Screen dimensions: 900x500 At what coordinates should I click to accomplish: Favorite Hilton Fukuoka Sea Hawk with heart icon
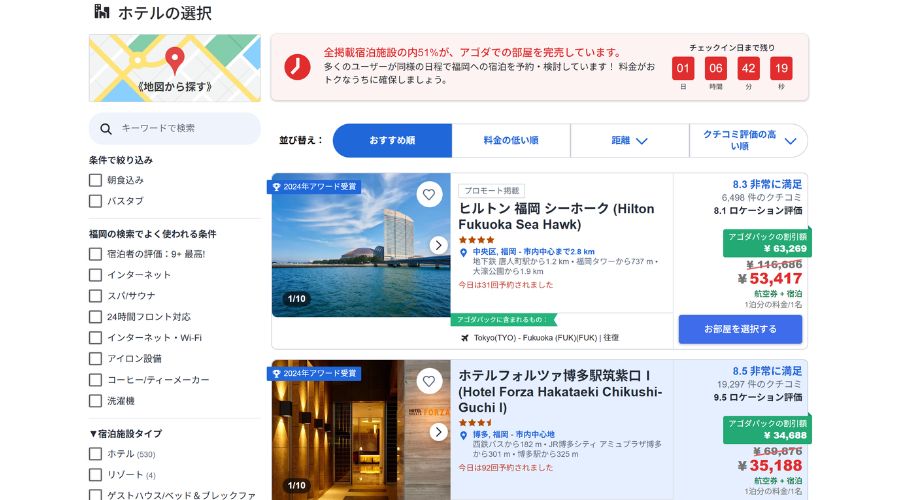[429, 195]
